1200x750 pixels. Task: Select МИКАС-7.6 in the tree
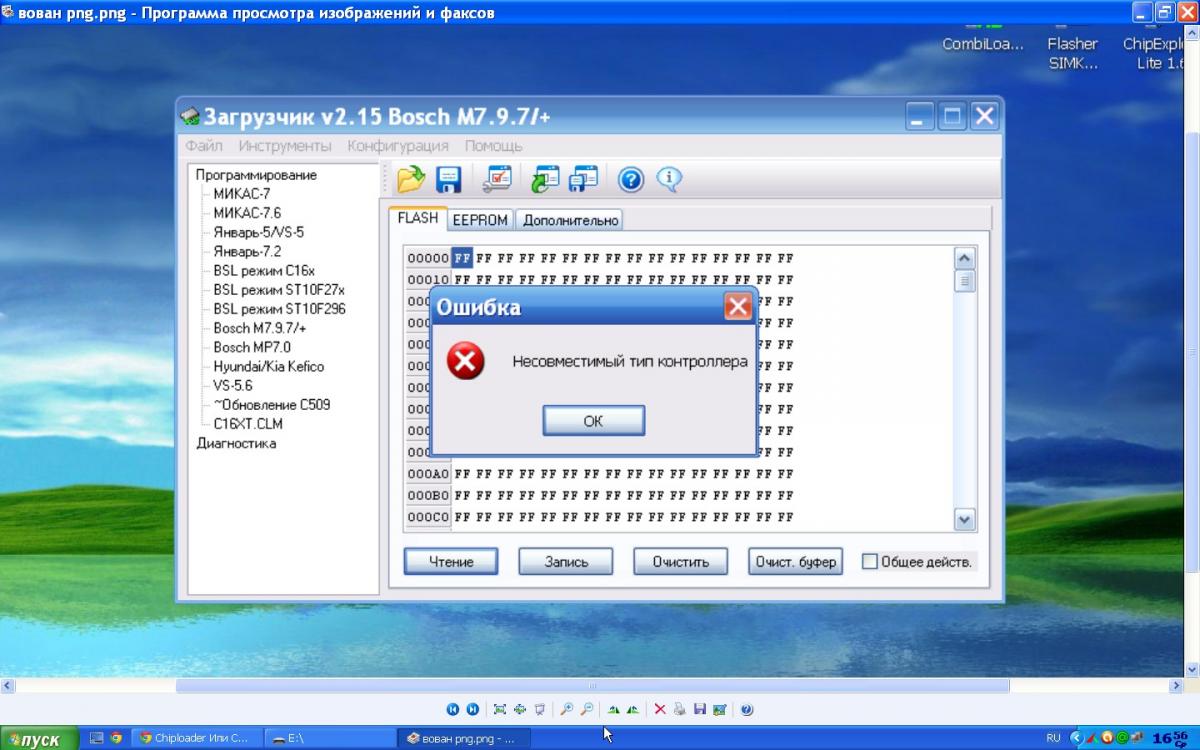pos(247,213)
